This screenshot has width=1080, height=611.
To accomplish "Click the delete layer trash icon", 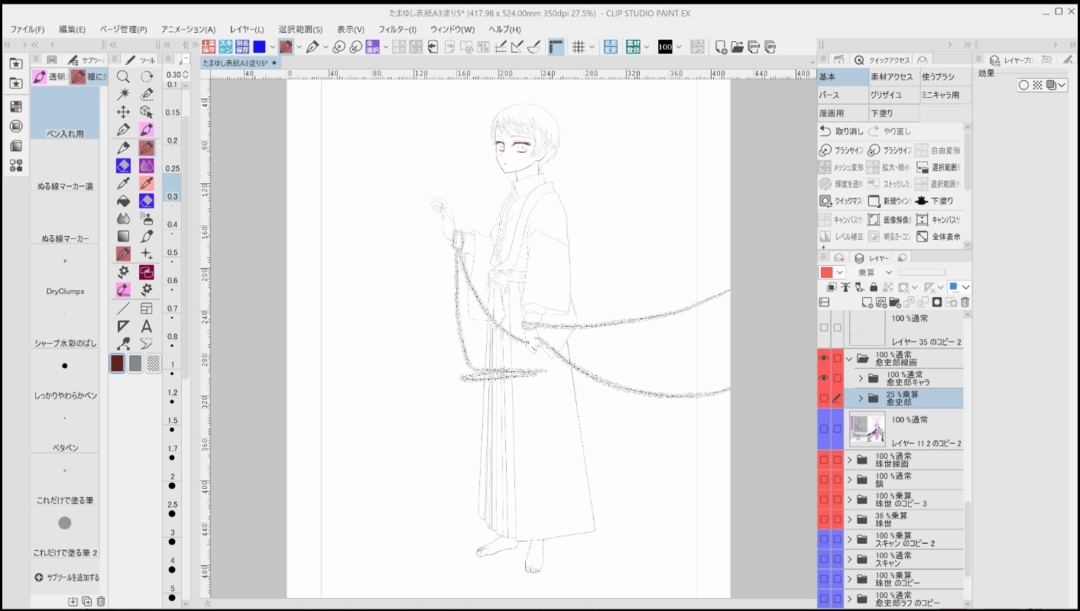I will tap(965, 302).
